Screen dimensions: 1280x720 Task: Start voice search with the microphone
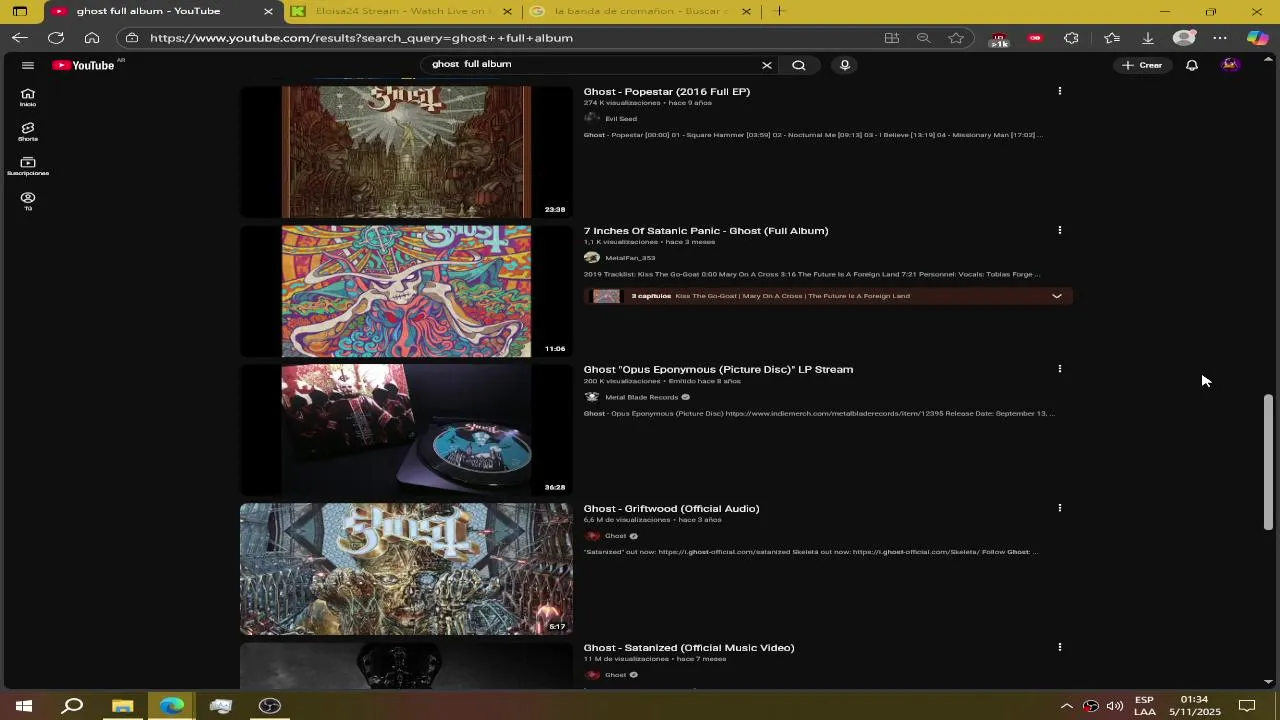point(845,65)
